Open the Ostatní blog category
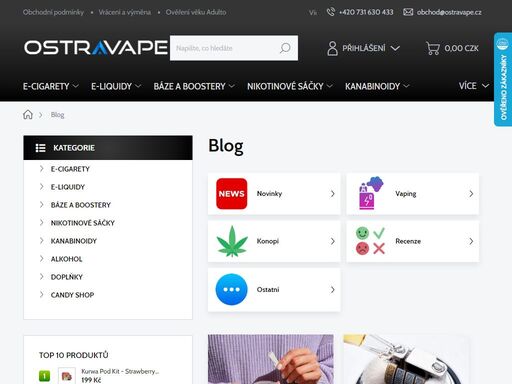 tap(274, 290)
